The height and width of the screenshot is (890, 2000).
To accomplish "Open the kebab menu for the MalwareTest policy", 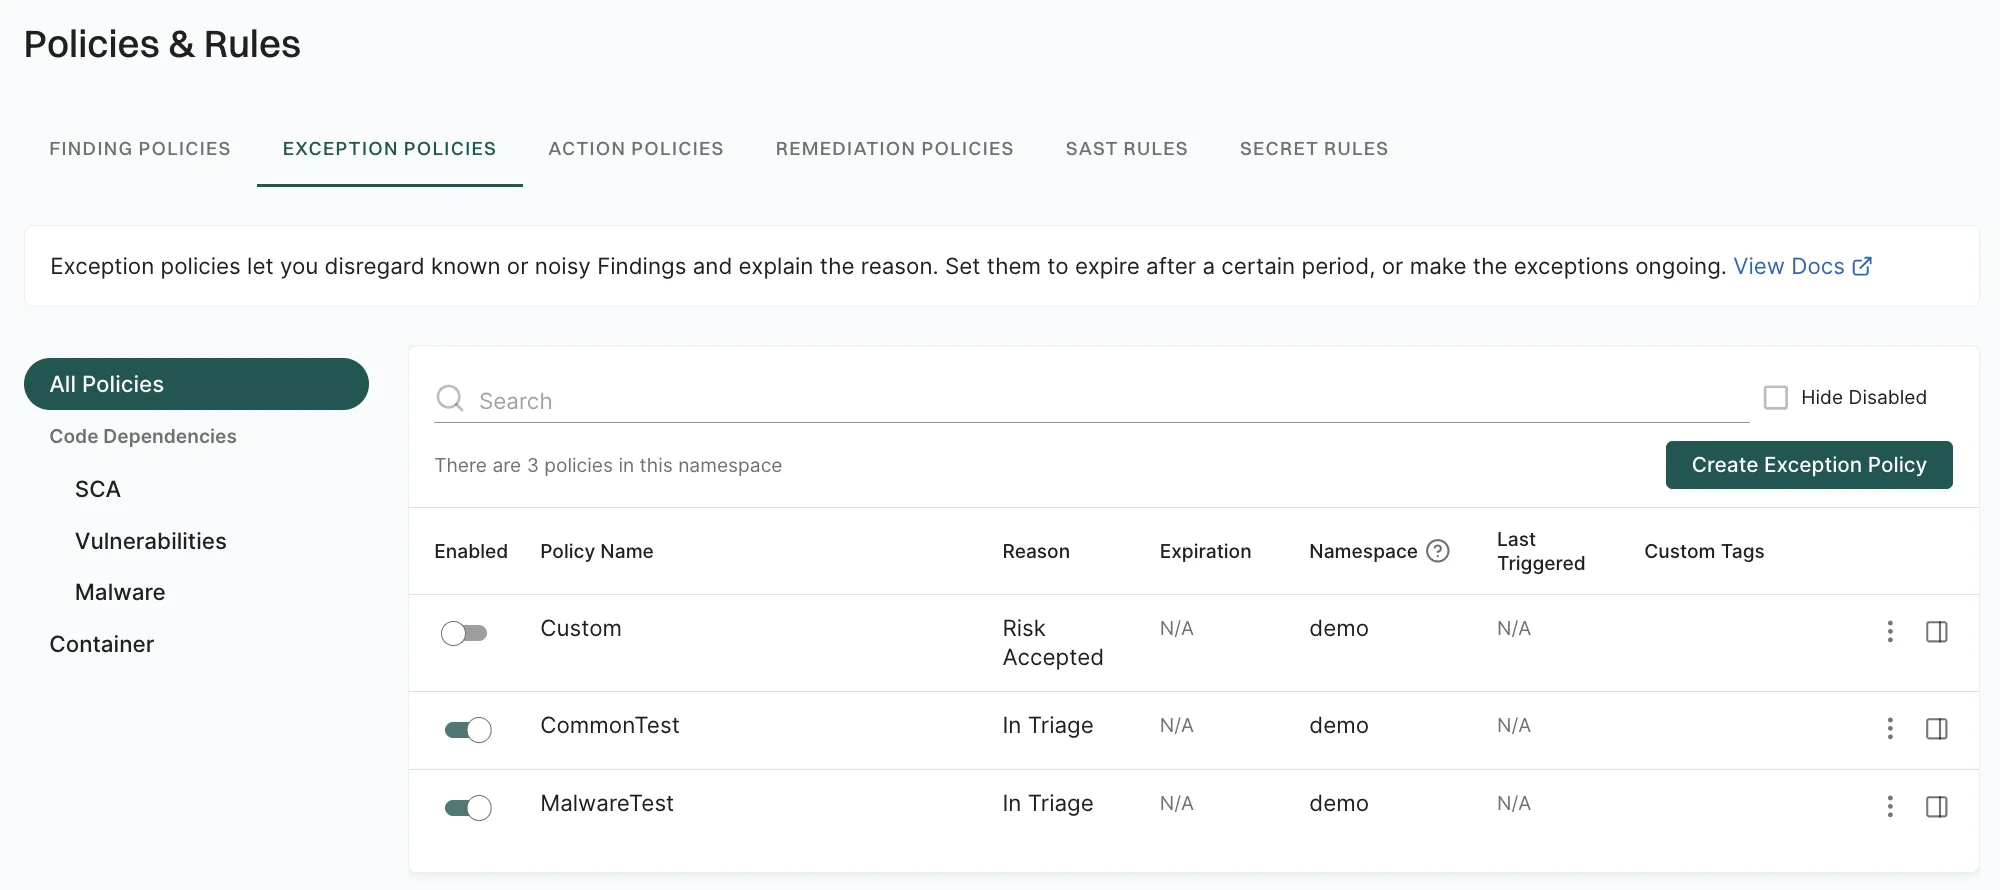I will click(x=1889, y=806).
